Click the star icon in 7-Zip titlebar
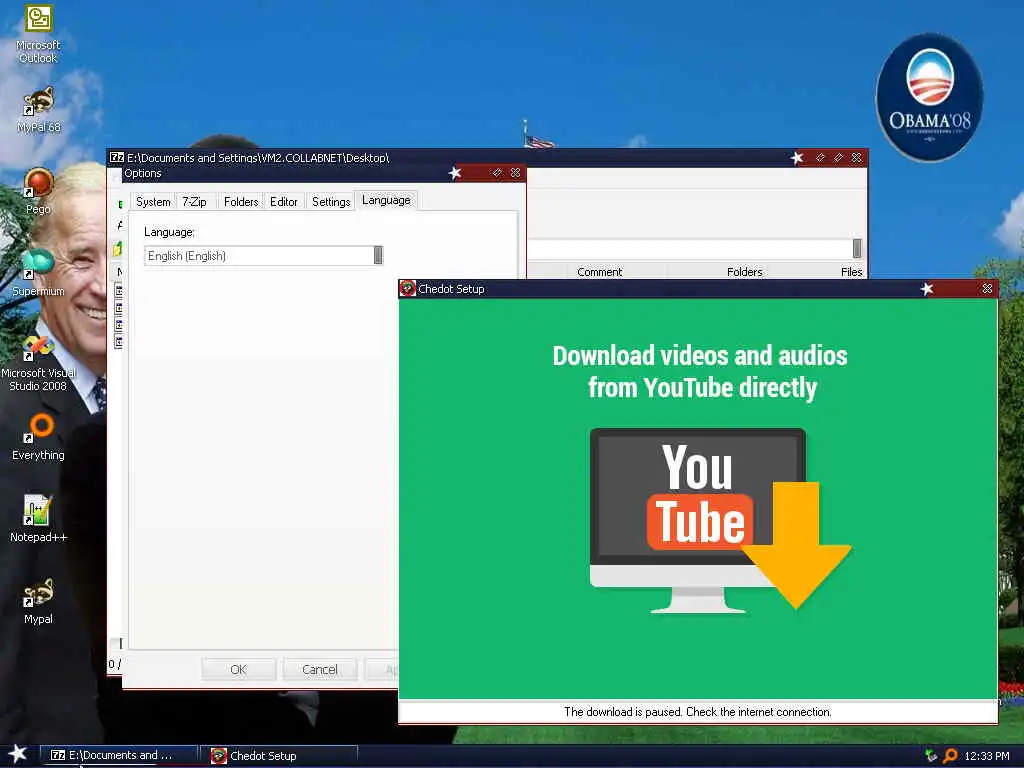The height and width of the screenshot is (768, 1024). click(x=797, y=157)
